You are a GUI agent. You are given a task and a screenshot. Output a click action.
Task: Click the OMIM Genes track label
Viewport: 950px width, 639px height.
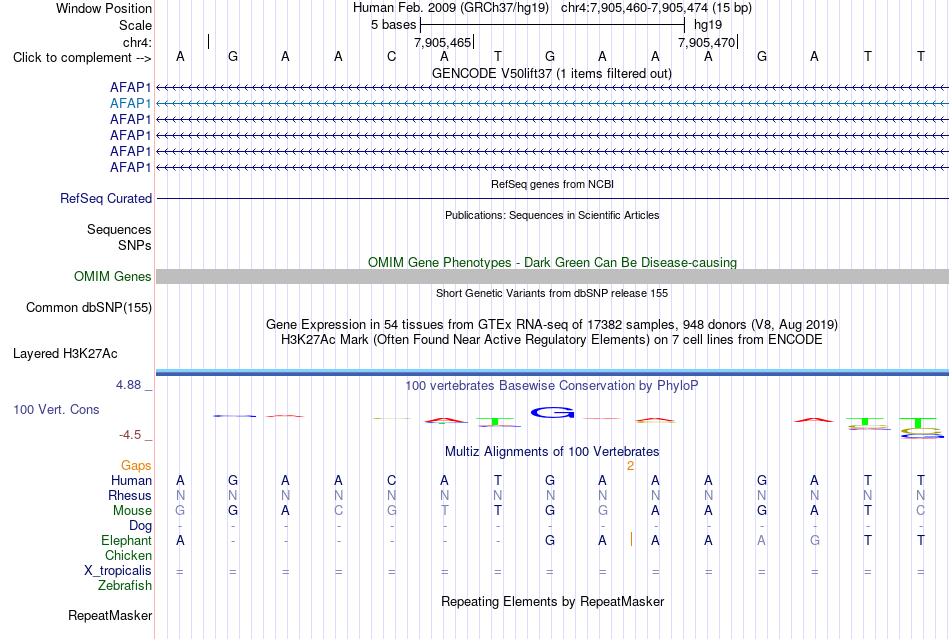click(113, 277)
